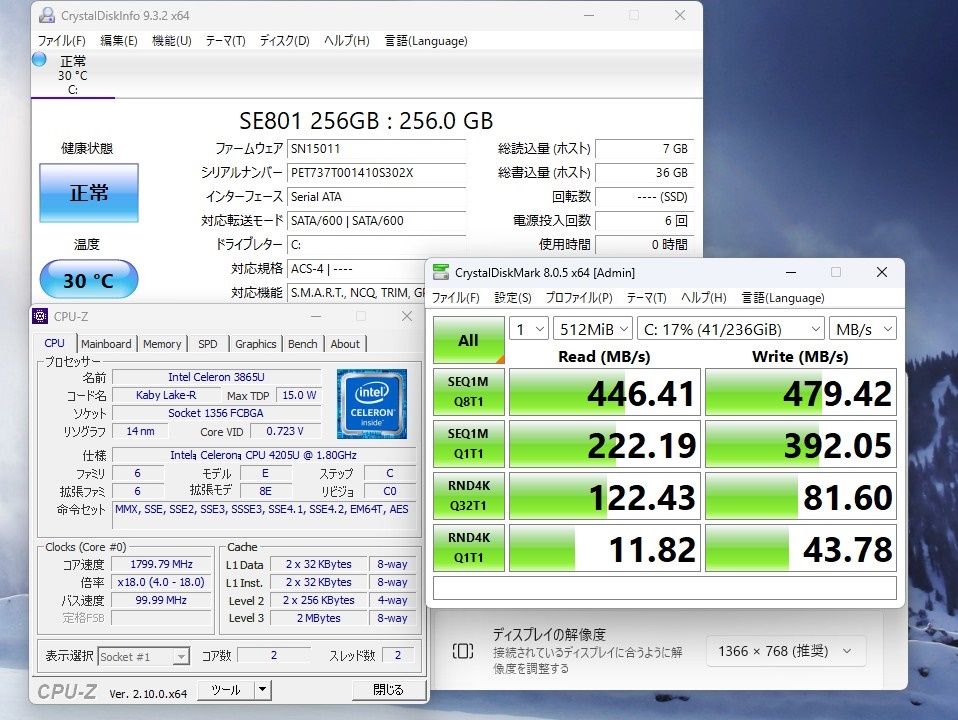
Task: Switch to the Graphics tab in CPU-Z
Action: click(x=255, y=344)
